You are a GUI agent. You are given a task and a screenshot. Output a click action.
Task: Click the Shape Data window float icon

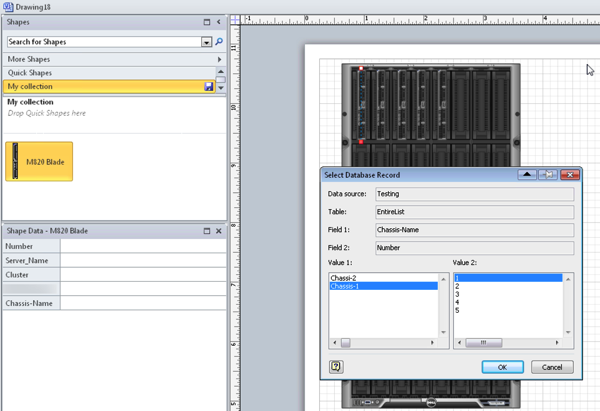pyautogui.click(x=206, y=231)
